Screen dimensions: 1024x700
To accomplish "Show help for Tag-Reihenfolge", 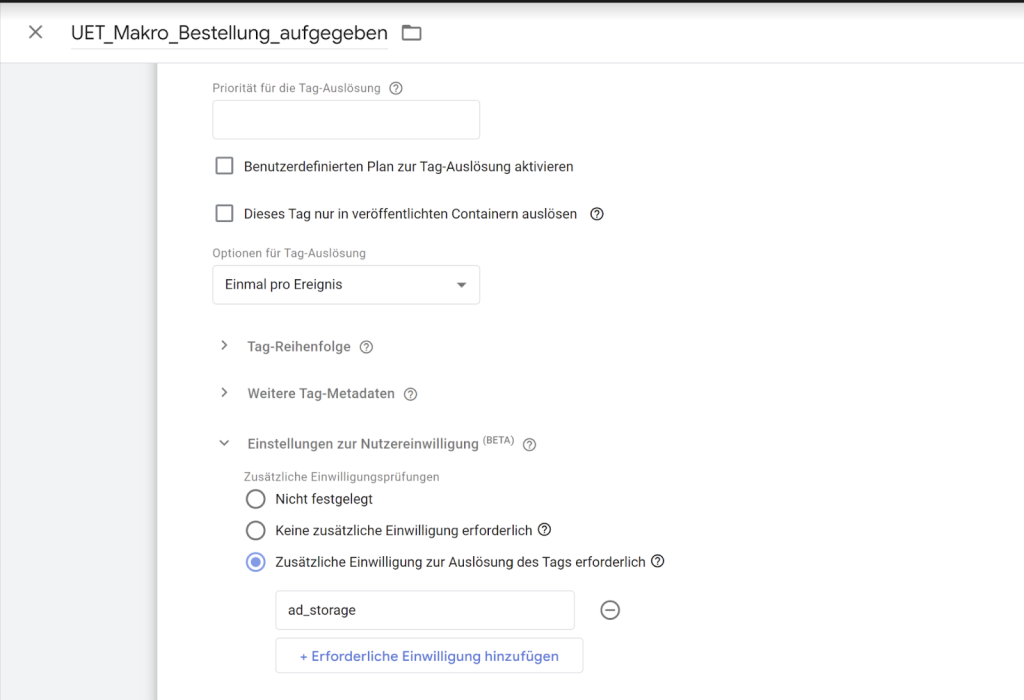I will (x=366, y=347).
